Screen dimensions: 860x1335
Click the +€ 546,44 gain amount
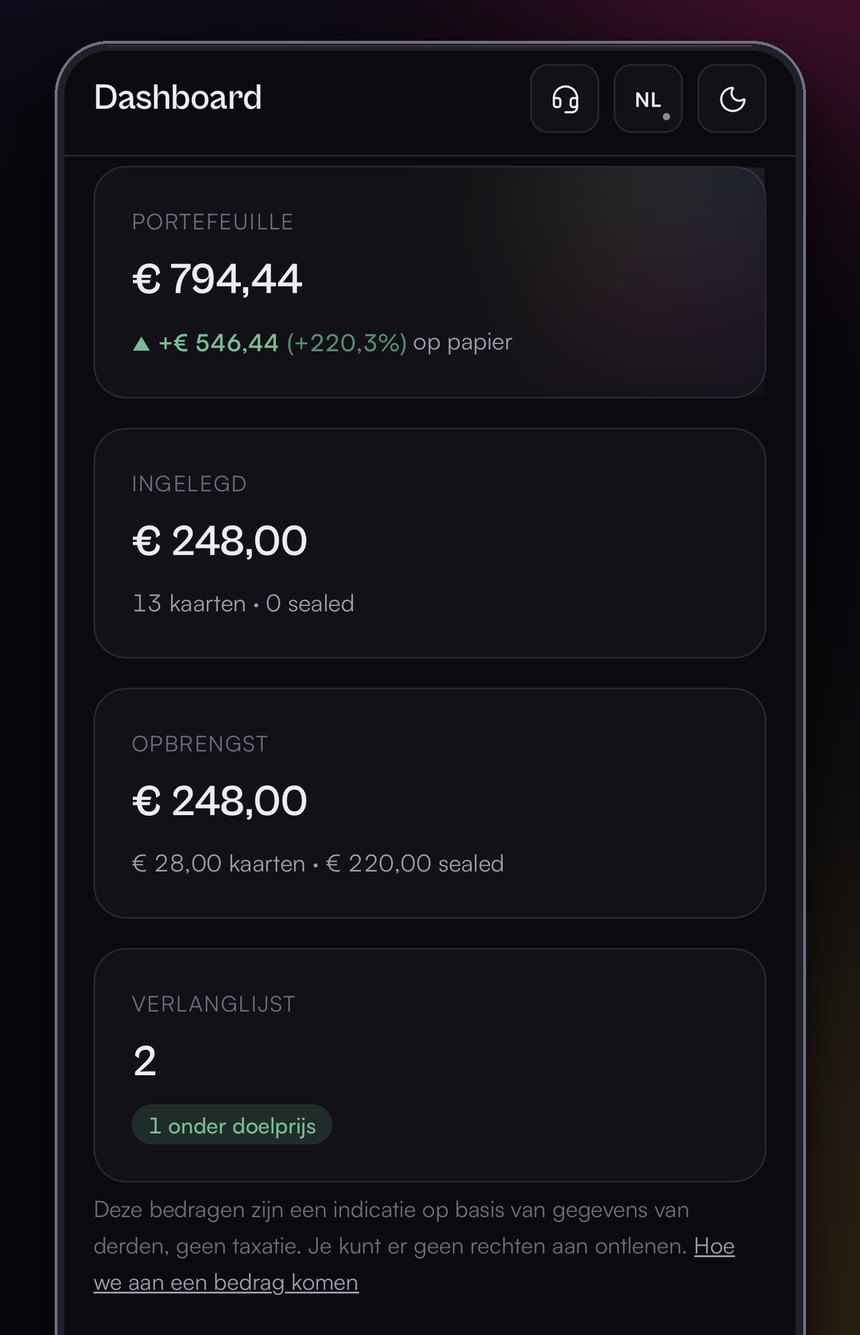click(x=218, y=342)
